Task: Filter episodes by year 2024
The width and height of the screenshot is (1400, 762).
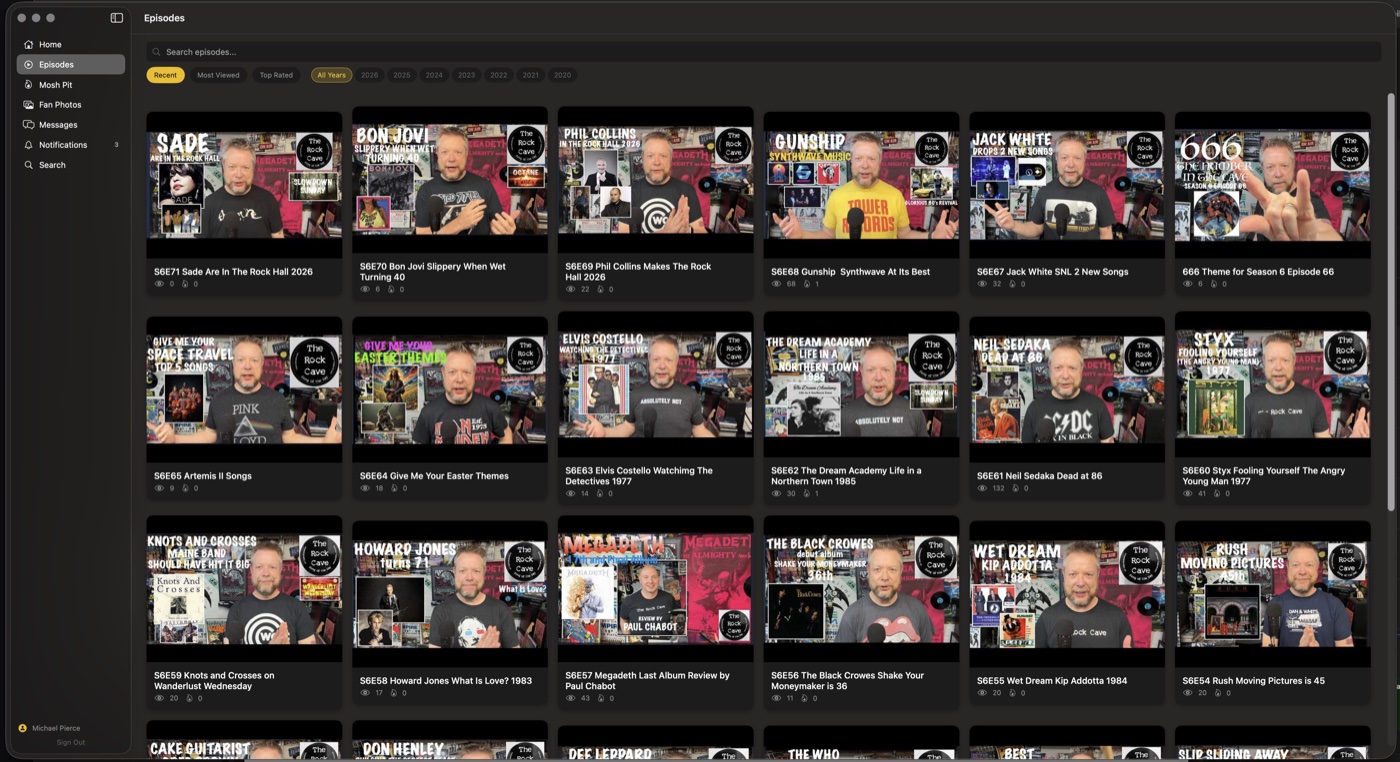Action: coord(434,74)
